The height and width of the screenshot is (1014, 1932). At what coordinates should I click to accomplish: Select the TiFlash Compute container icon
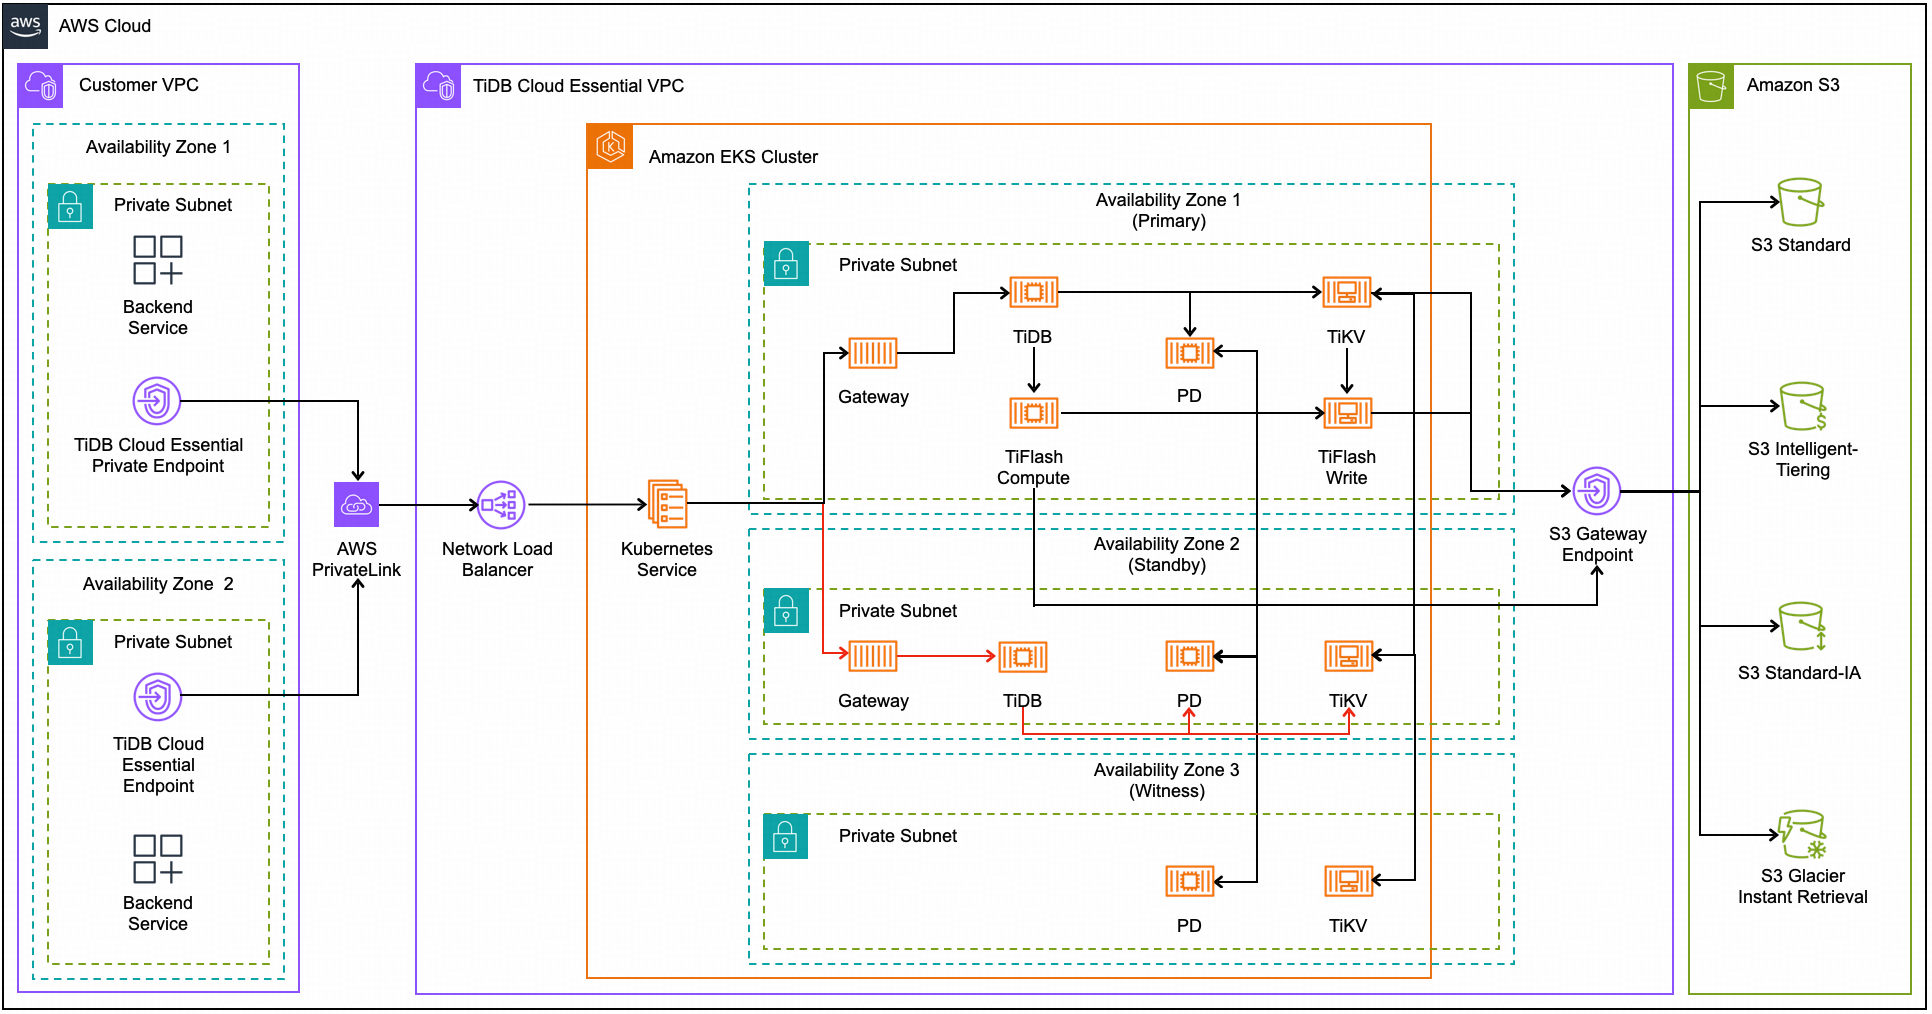[1033, 413]
